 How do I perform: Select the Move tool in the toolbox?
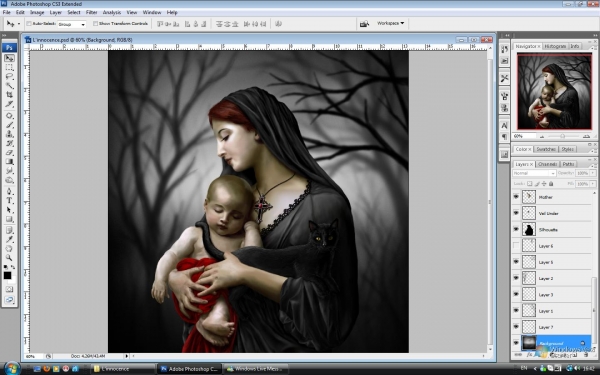coord(9,58)
